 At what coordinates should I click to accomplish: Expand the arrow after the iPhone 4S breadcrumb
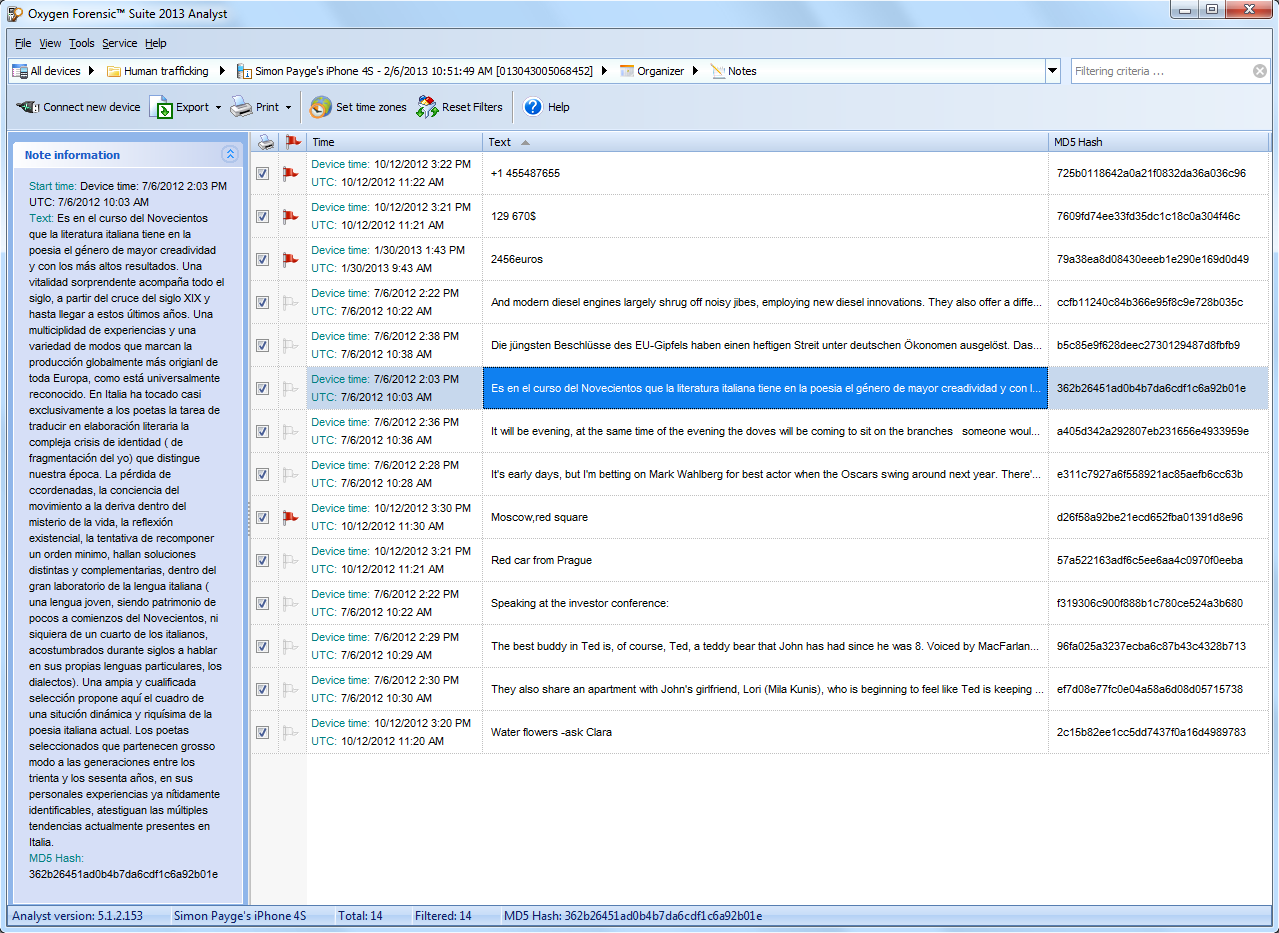pyautogui.click(x=606, y=71)
